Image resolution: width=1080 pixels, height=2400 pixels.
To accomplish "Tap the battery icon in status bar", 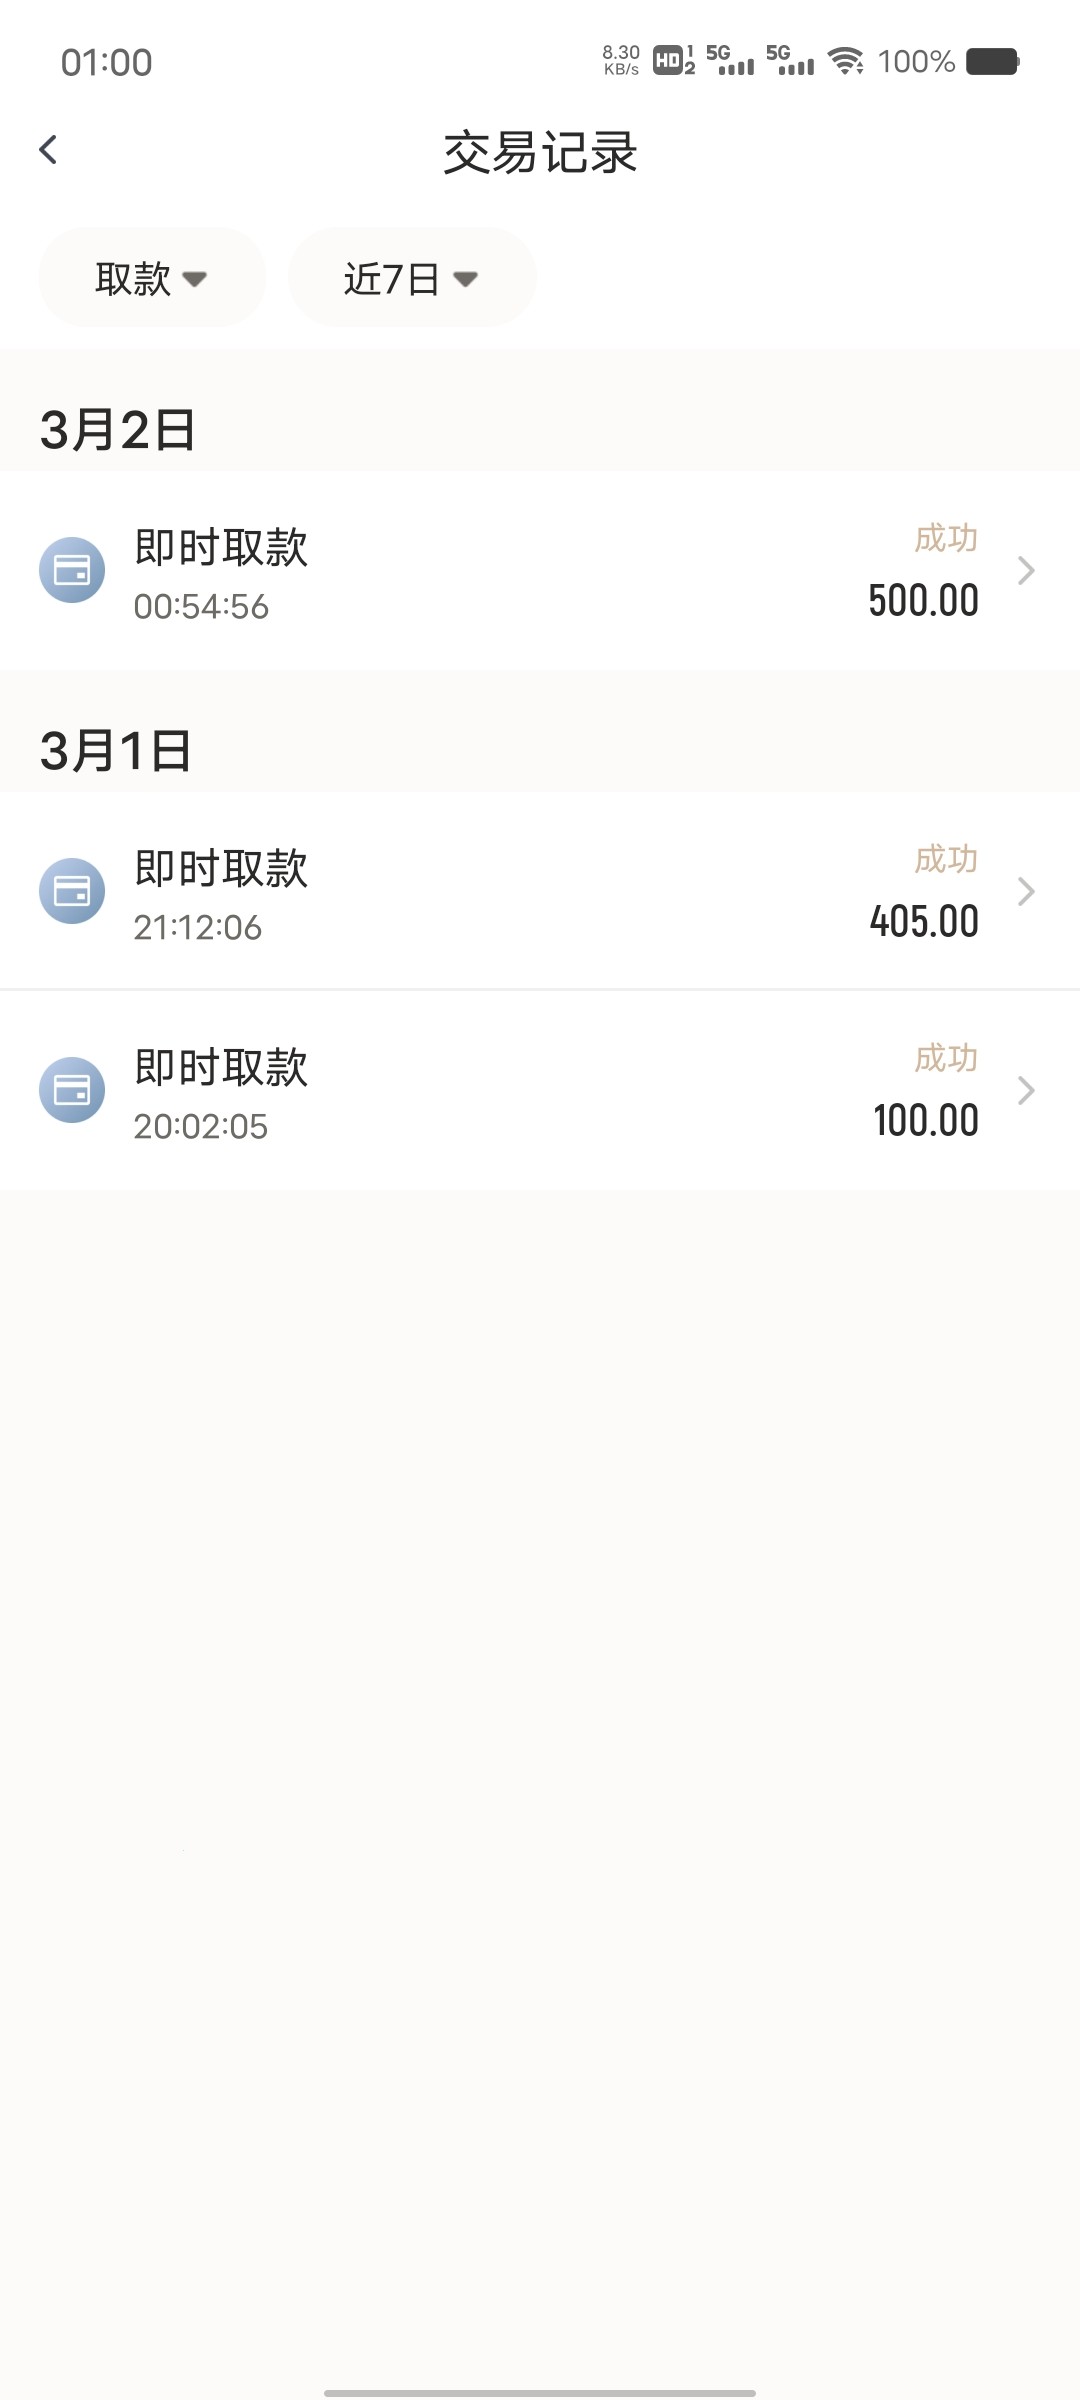I will pyautogui.click(x=992, y=62).
